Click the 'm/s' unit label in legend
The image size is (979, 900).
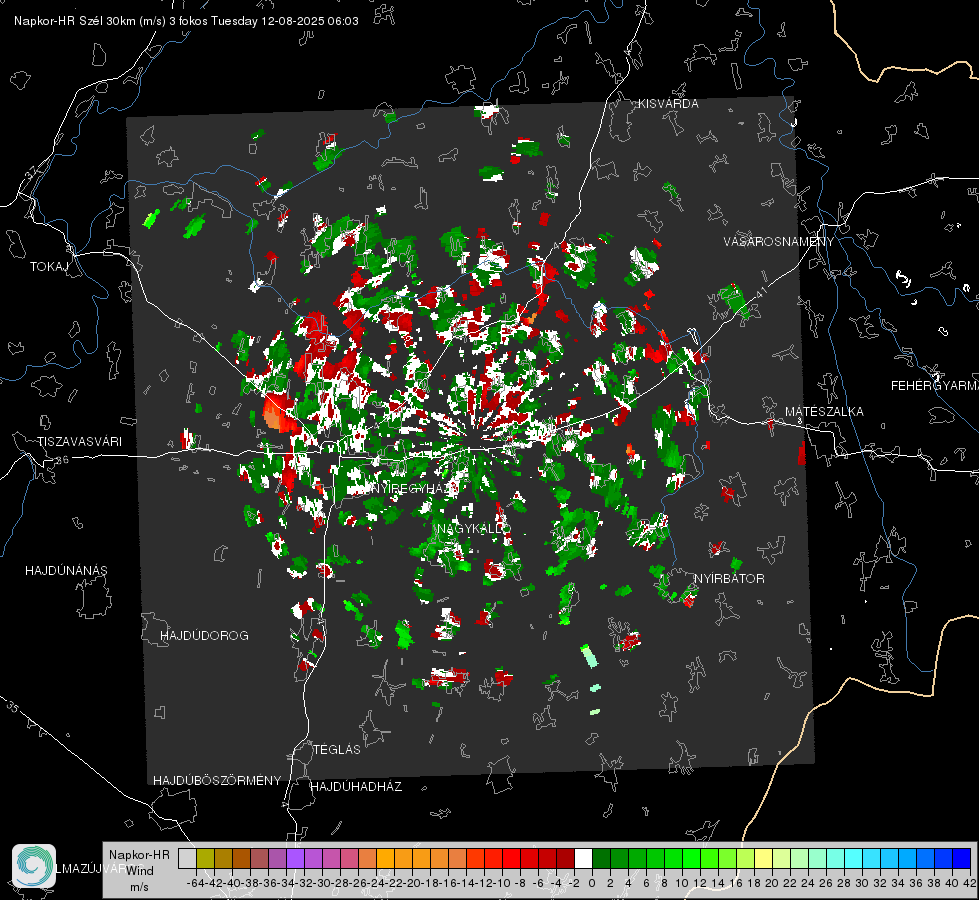tap(139, 887)
